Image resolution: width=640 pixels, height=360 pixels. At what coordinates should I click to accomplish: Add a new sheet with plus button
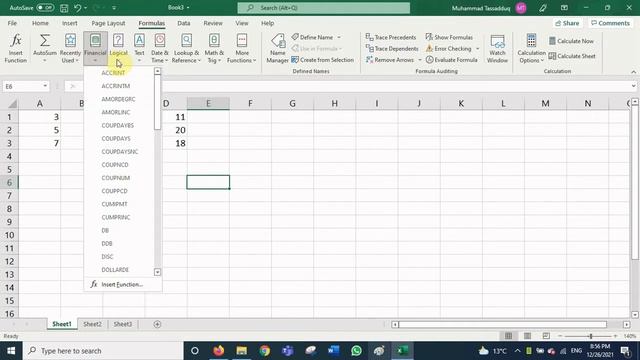[x=157, y=324]
